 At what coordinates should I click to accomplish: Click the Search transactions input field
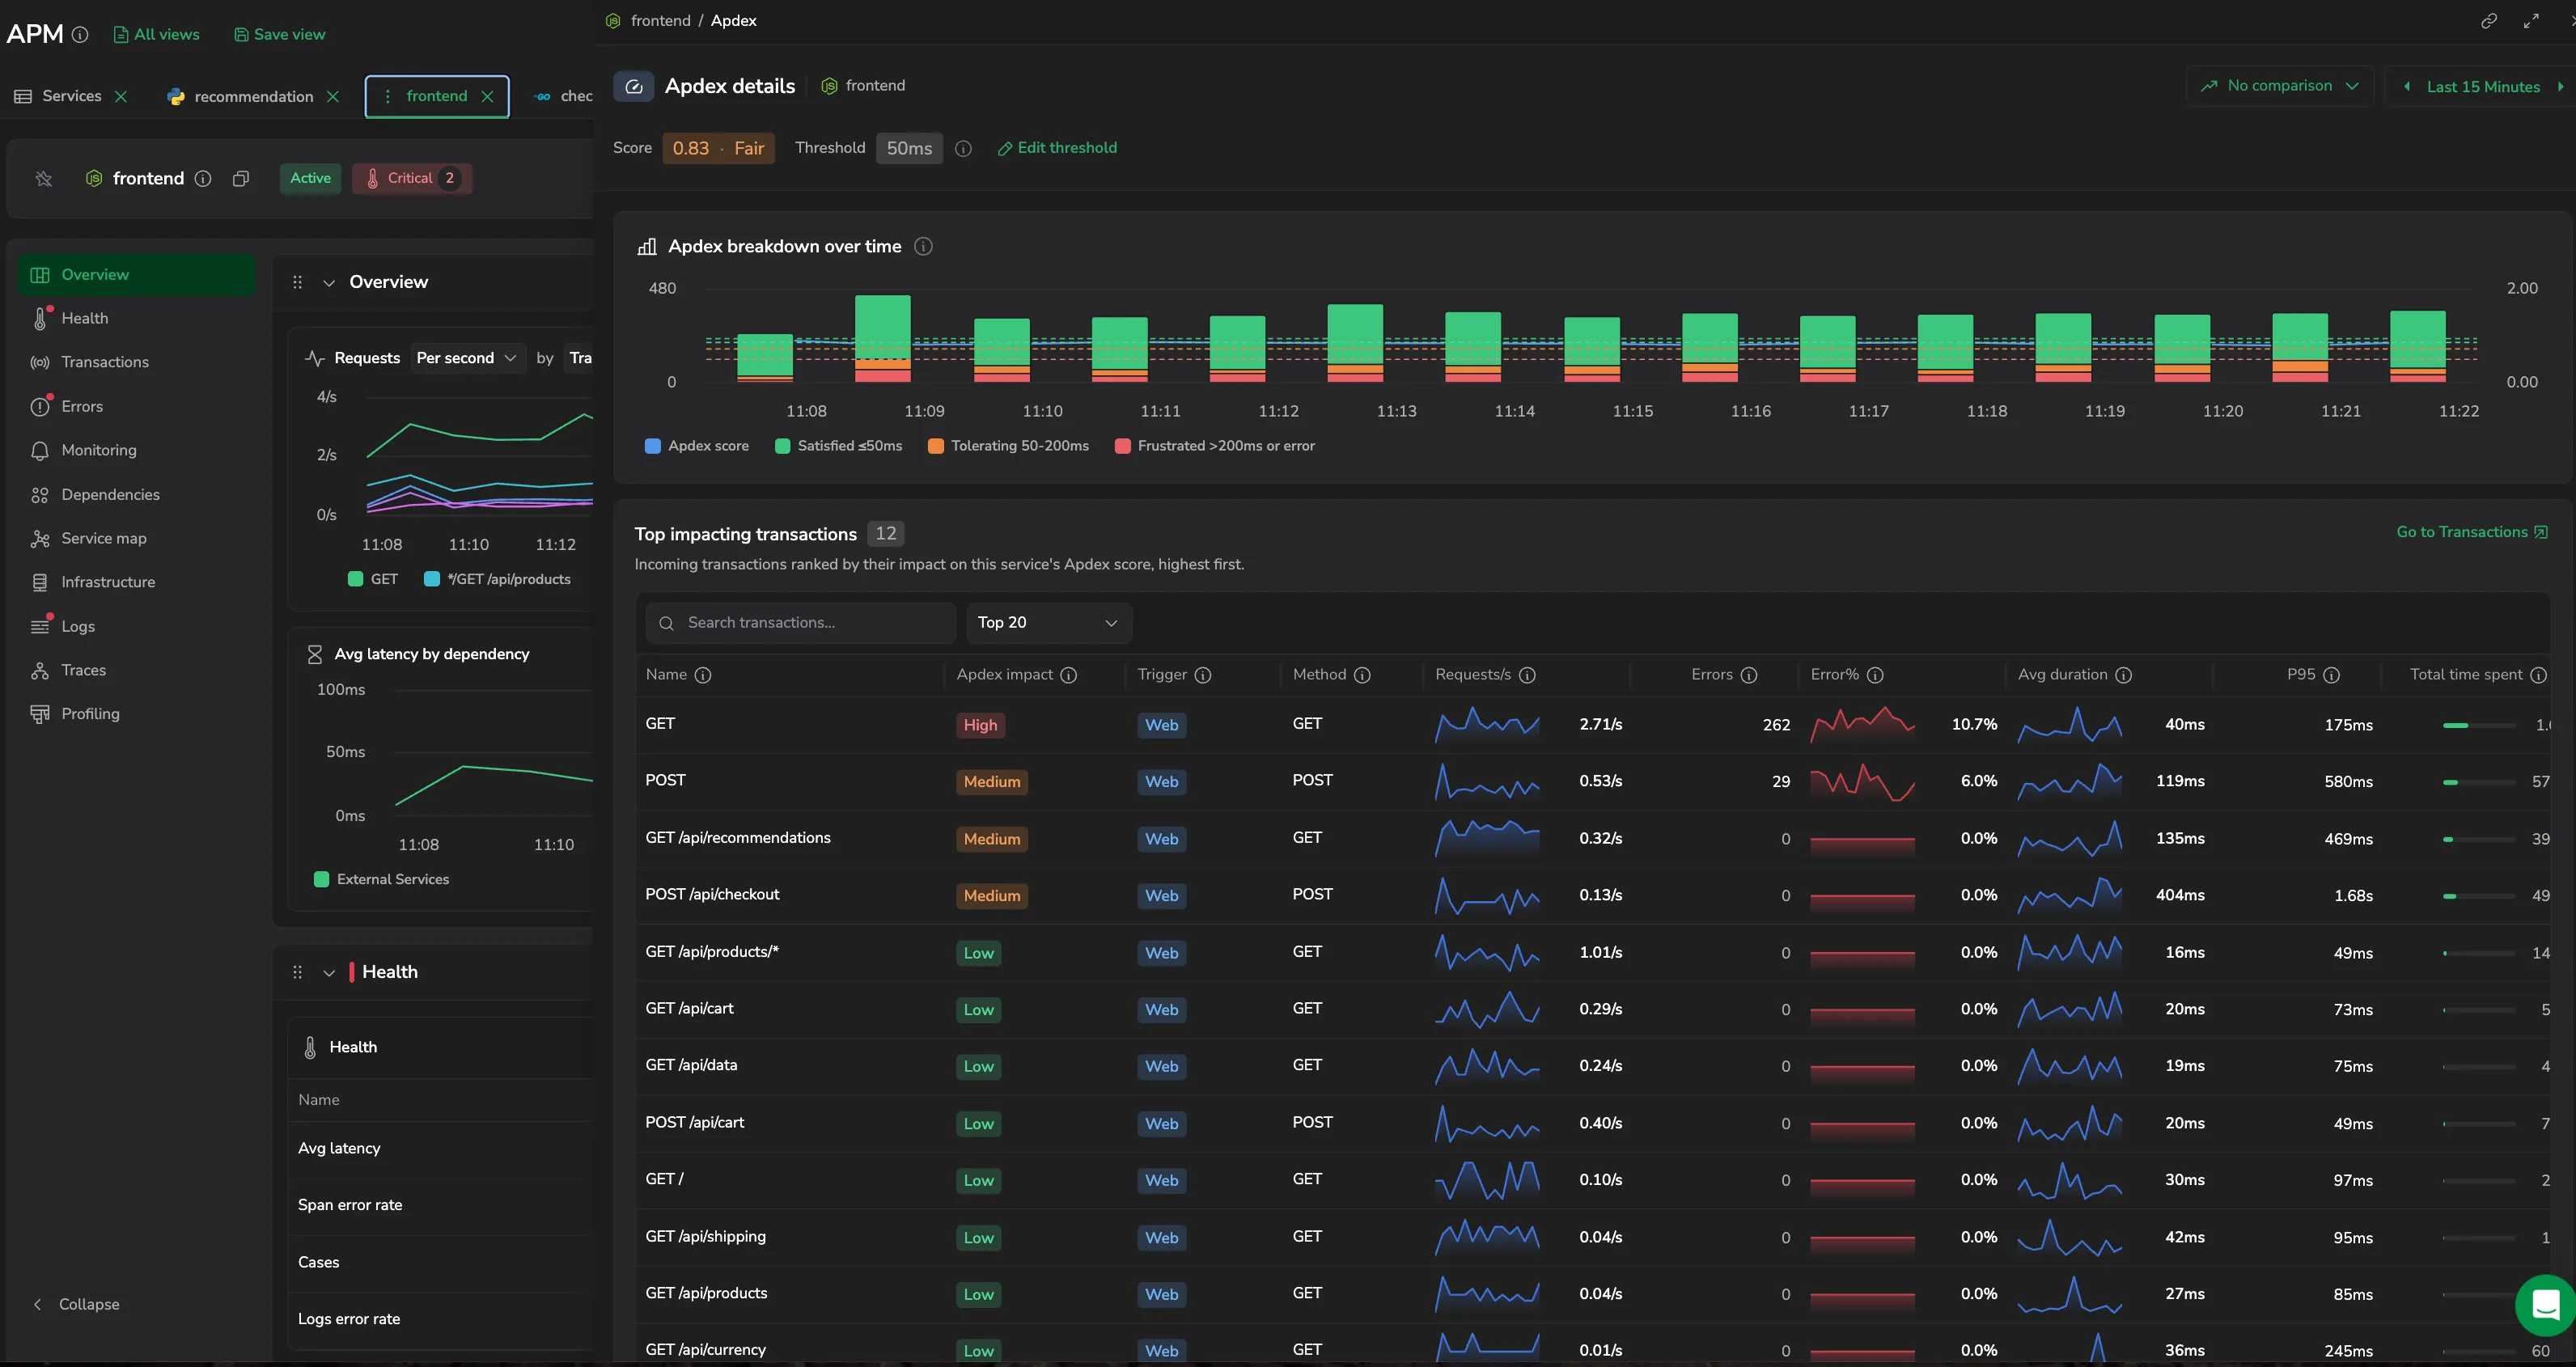click(801, 622)
